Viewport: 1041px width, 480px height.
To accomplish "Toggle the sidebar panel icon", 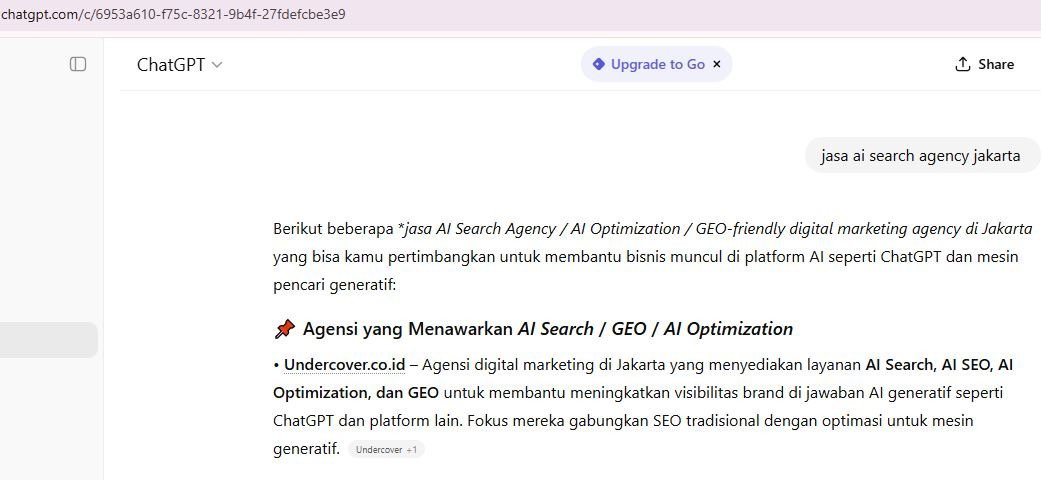I will pyautogui.click(x=78, y=64).
